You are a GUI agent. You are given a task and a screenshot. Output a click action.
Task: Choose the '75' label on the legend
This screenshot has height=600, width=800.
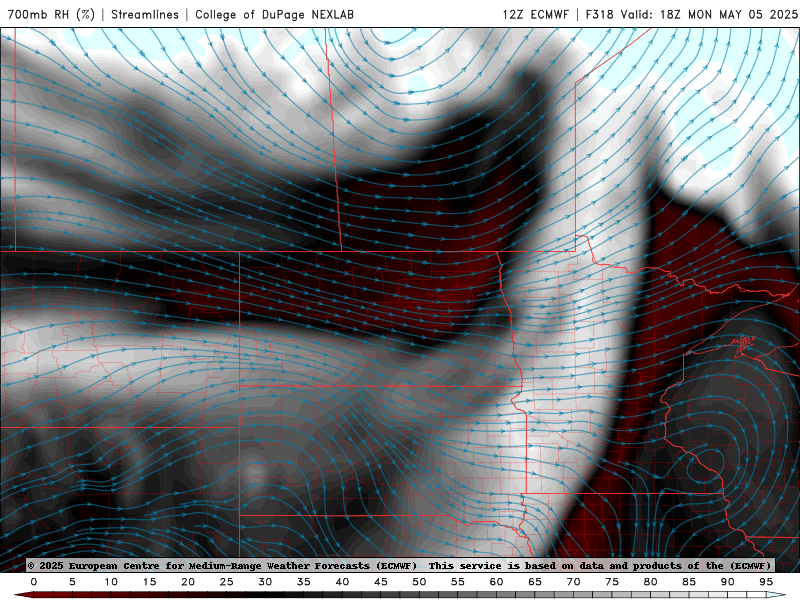[612, 582]
